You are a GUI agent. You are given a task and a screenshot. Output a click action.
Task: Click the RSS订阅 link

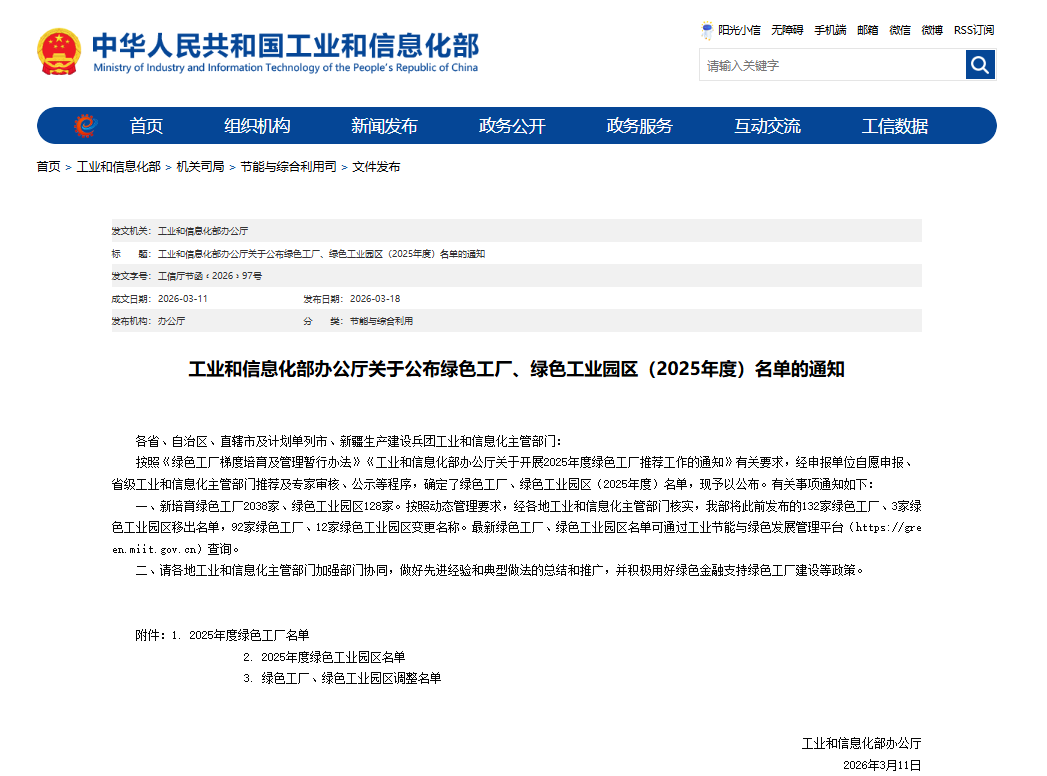point(974,30)
